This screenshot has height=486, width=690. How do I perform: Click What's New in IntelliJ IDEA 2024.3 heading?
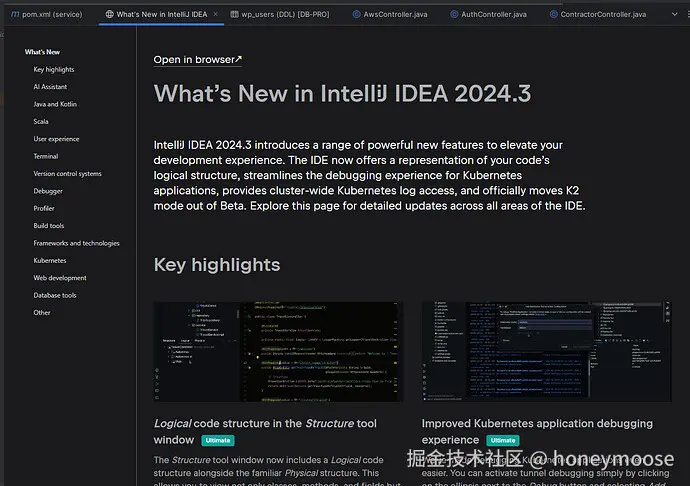coord(342,93)
